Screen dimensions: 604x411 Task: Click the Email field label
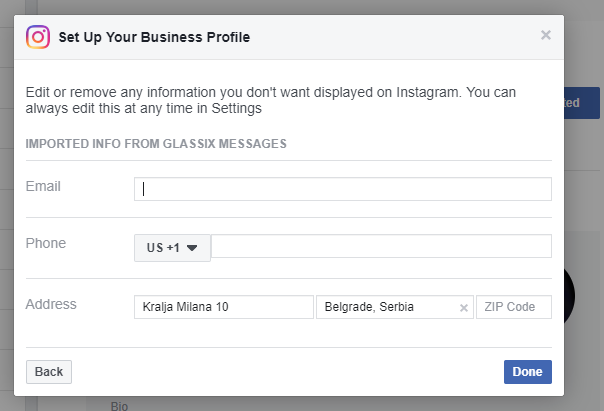click(43, 186)
